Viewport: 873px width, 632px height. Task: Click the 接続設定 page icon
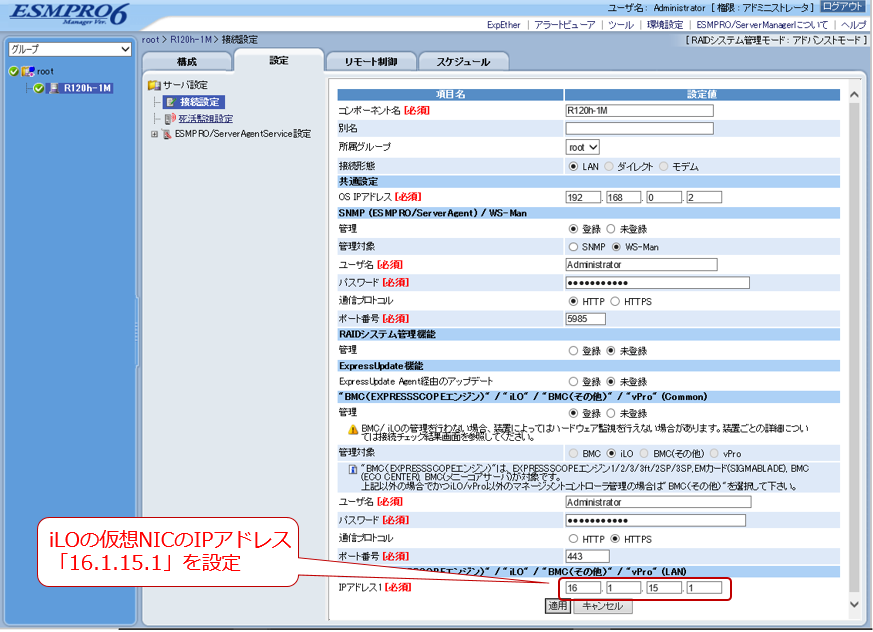click(171, 102)
